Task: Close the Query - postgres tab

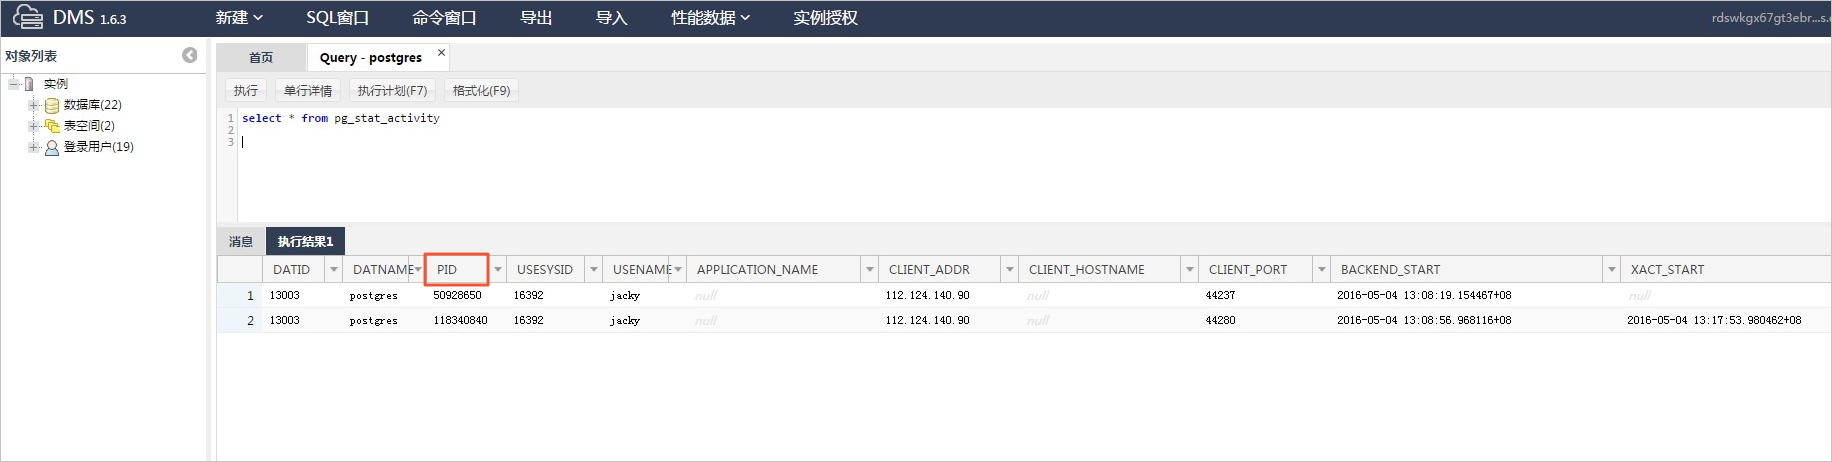Action: pyautogui.click(x=441, y=52)
